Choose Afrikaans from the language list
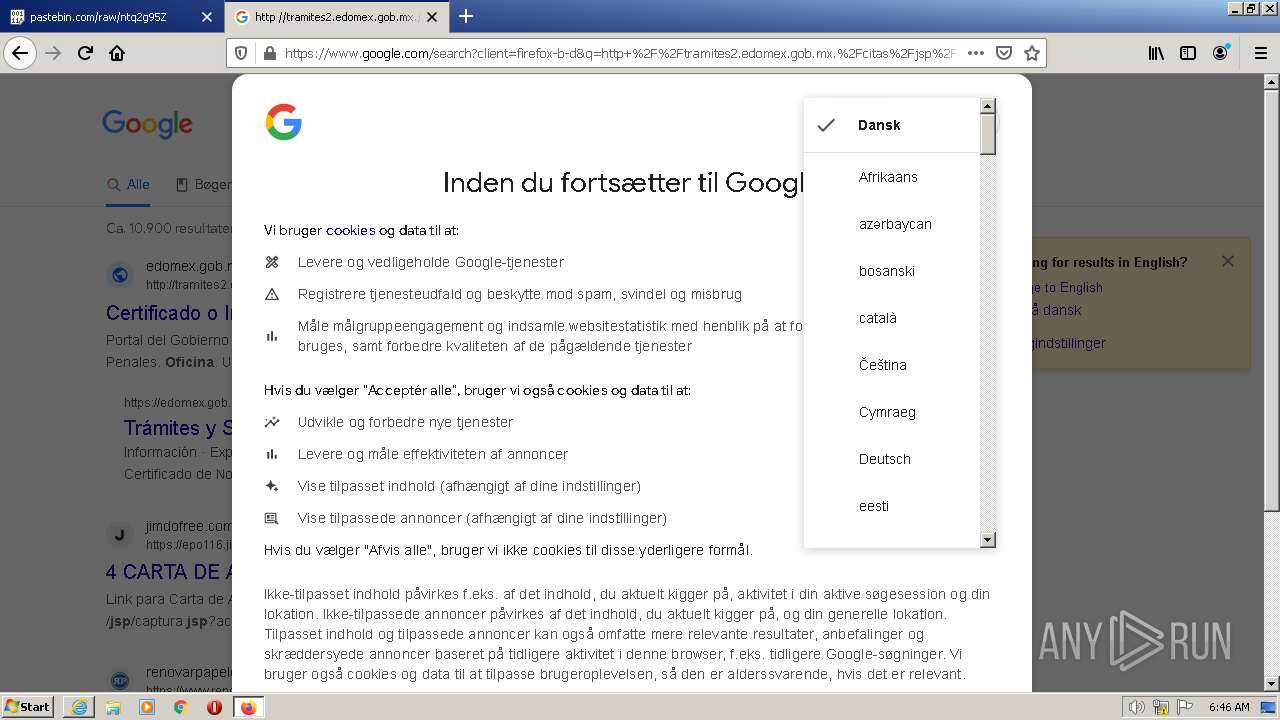Screen dimensions: 1280x720 892,177
